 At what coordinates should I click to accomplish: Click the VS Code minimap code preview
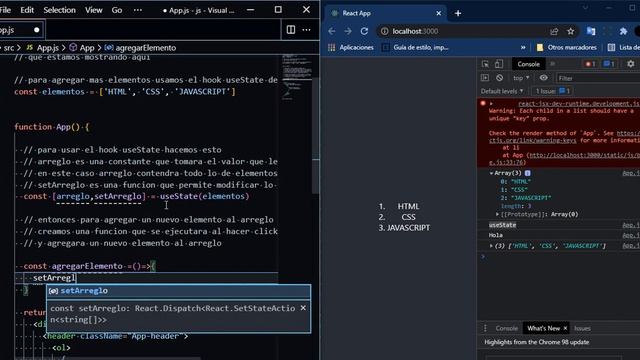tap(296, 78)
